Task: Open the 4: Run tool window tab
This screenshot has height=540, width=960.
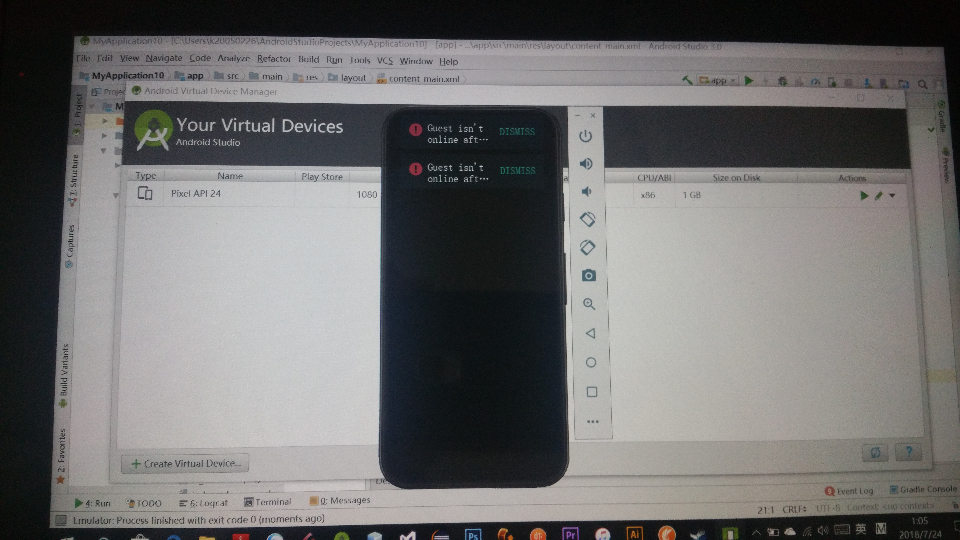Action: [92, 503]
